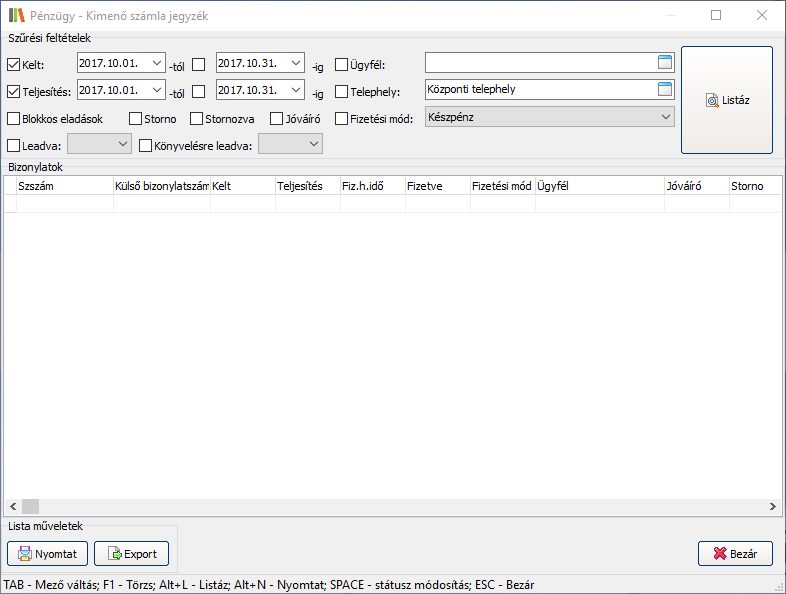
Task: Check the Storno filter option
Action: [136, 119]
